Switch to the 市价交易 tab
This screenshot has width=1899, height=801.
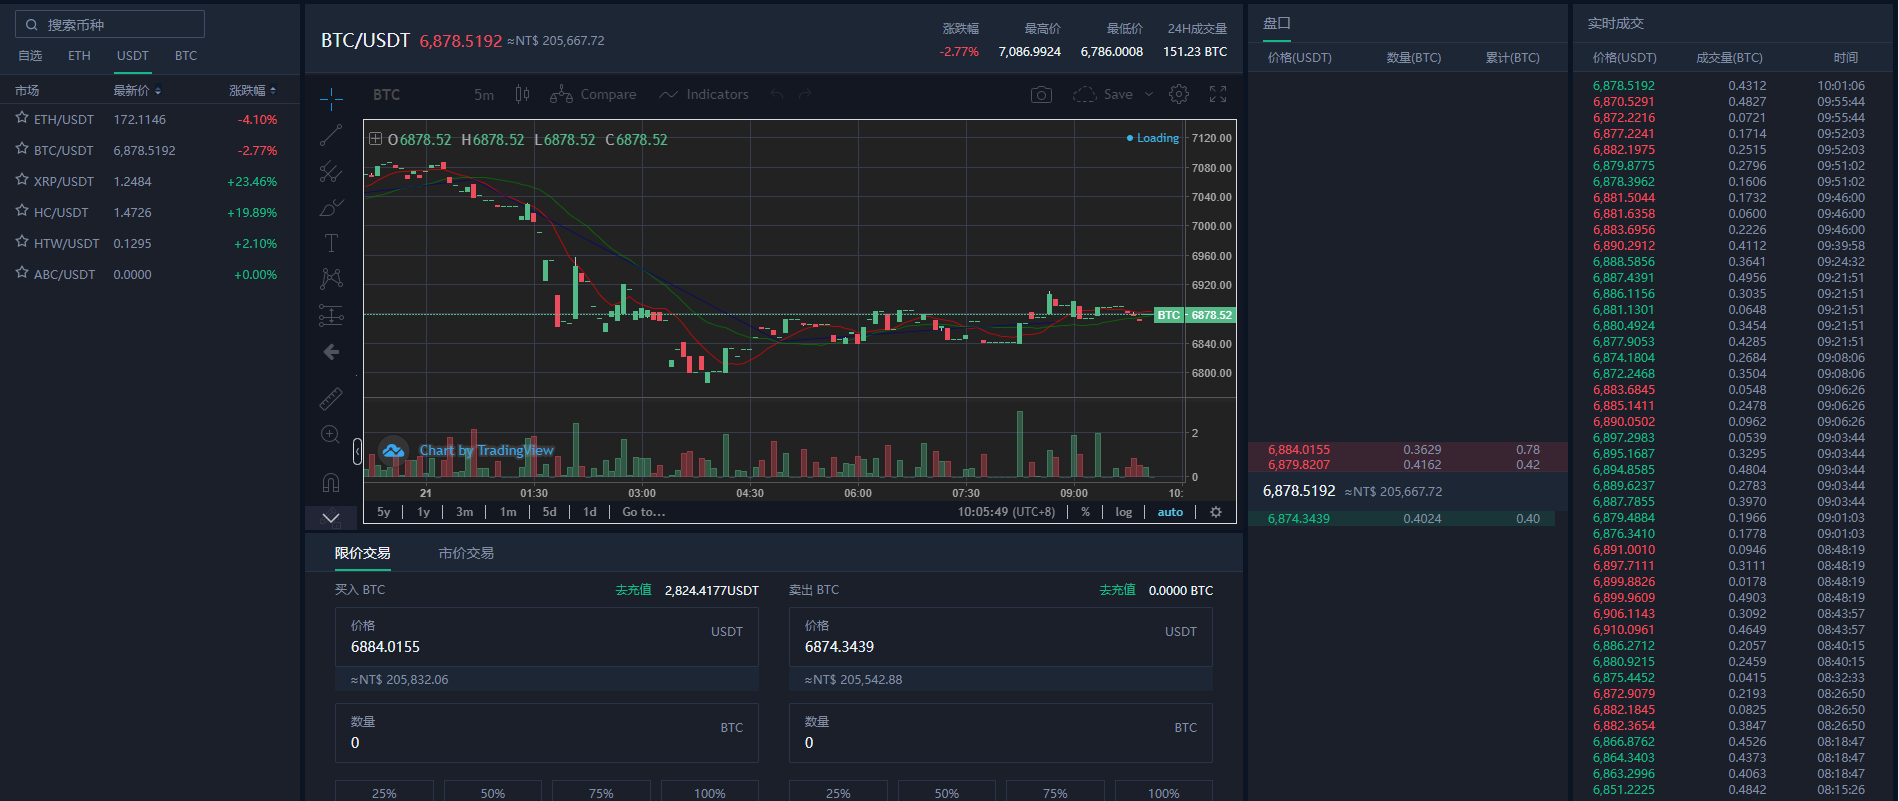pos(466,553)
